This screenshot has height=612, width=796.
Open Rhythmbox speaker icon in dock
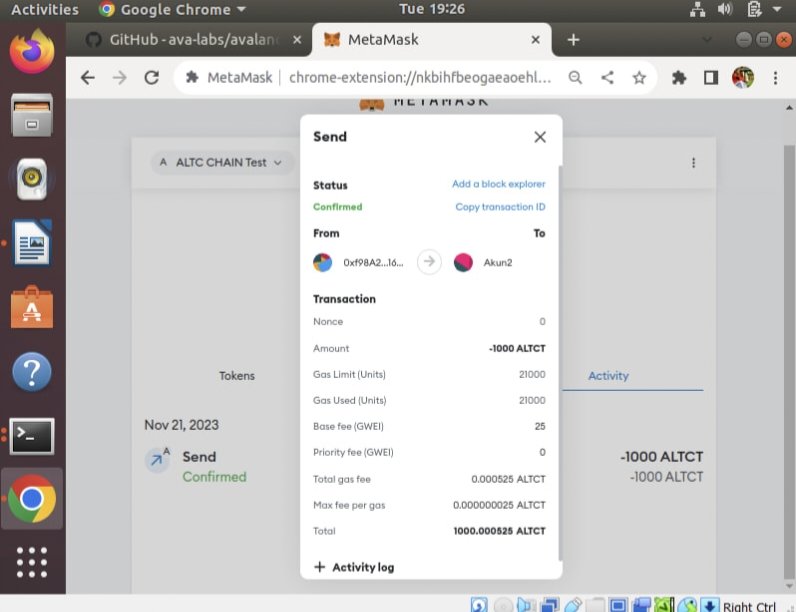coord(32,179)
